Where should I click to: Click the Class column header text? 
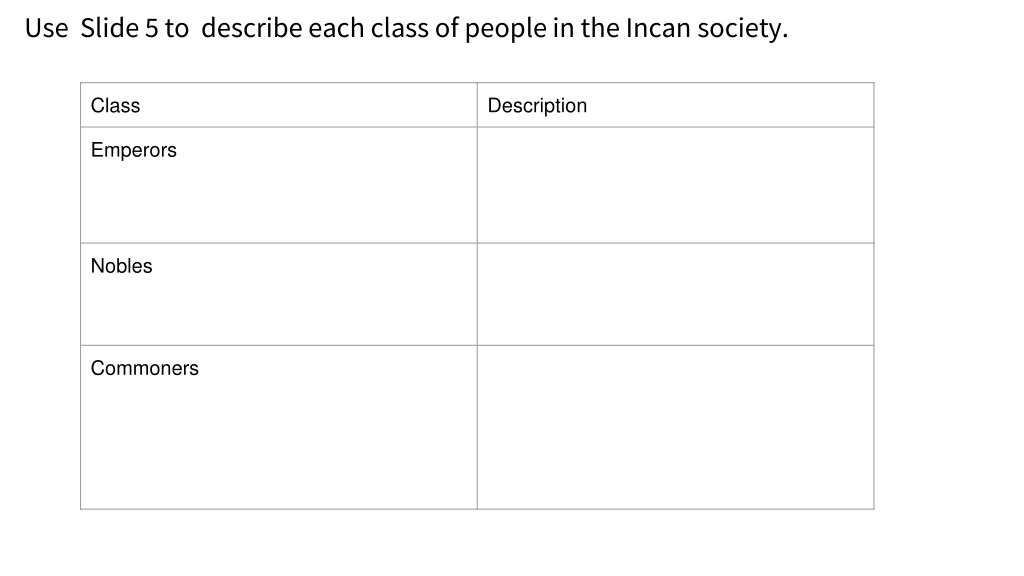pyautogui.click(x=115, y=105)
